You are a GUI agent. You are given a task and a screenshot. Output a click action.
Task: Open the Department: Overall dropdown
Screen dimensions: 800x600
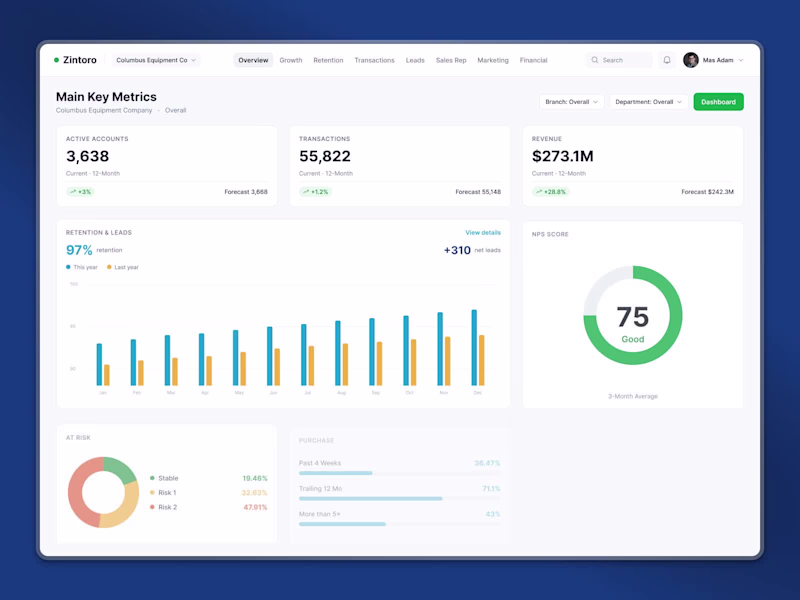click(x=648, y=102)
